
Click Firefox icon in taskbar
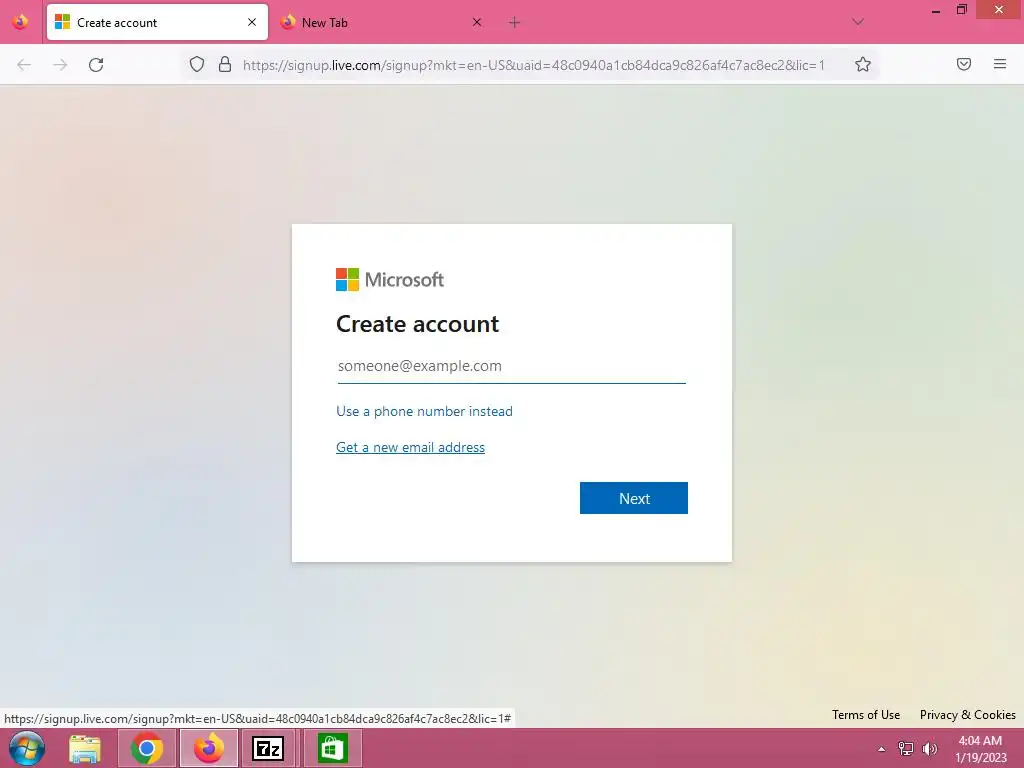[209, 748]
